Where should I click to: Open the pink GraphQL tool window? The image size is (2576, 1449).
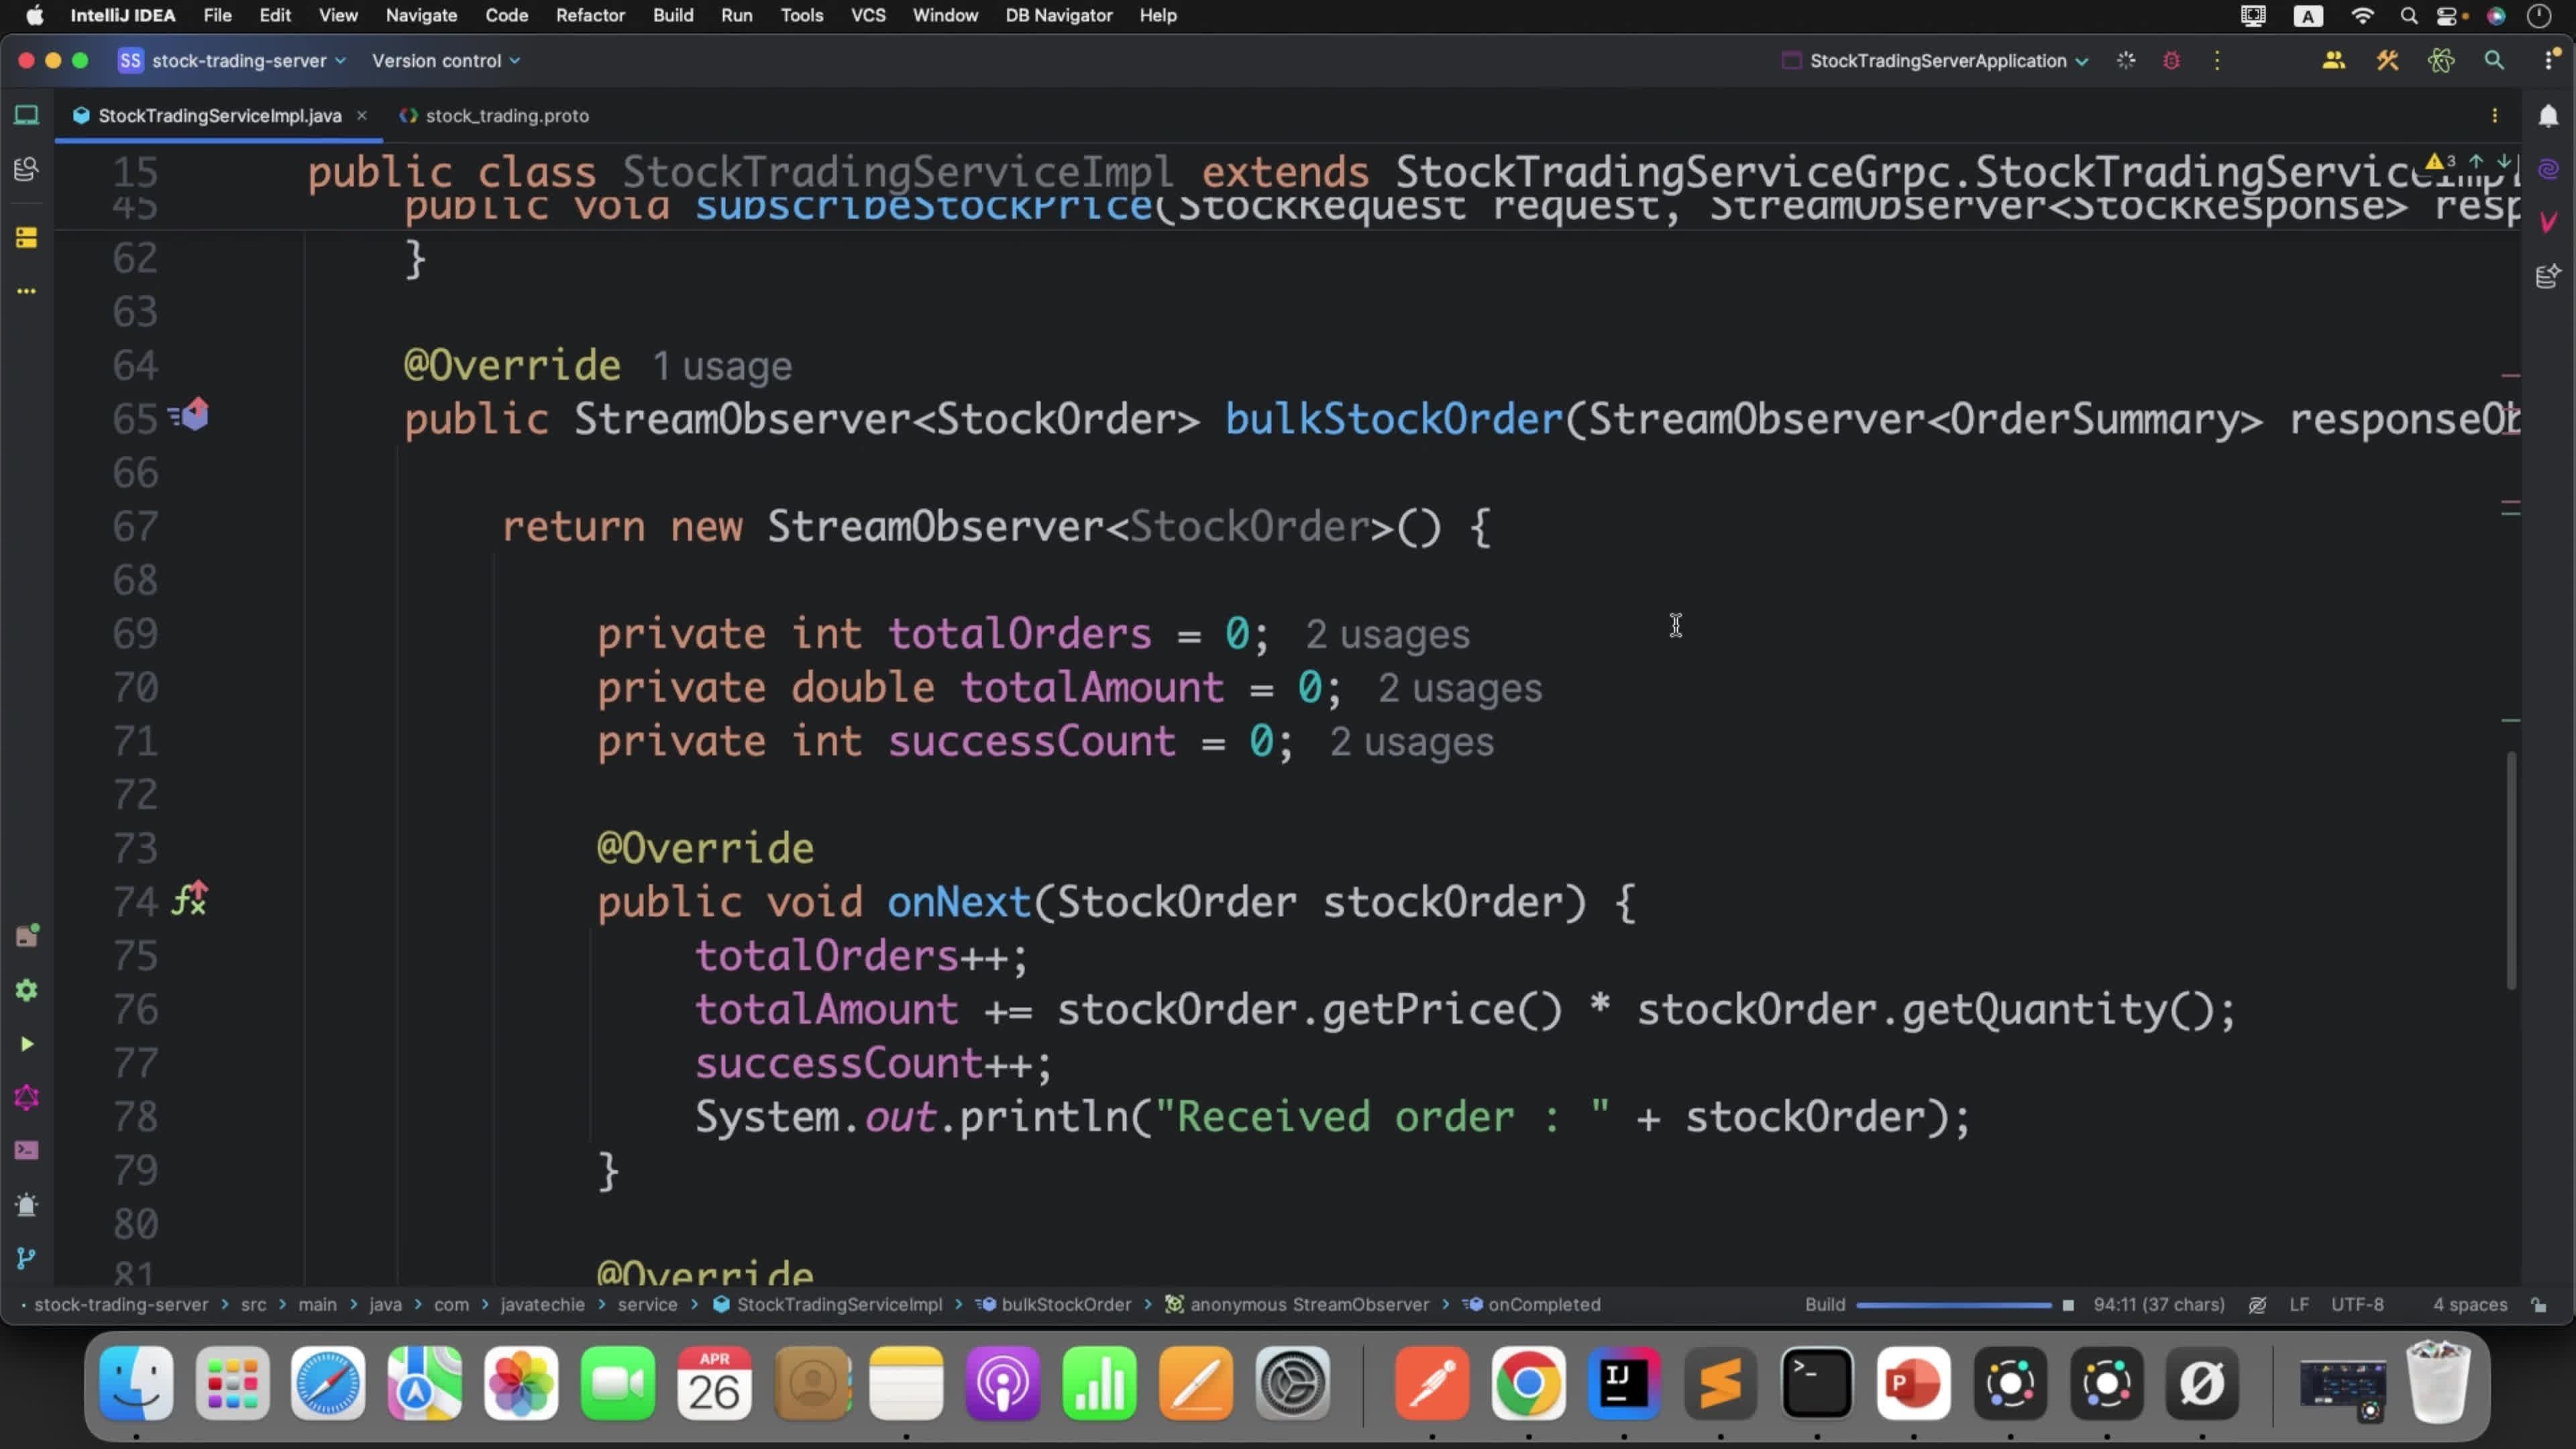27,1098
